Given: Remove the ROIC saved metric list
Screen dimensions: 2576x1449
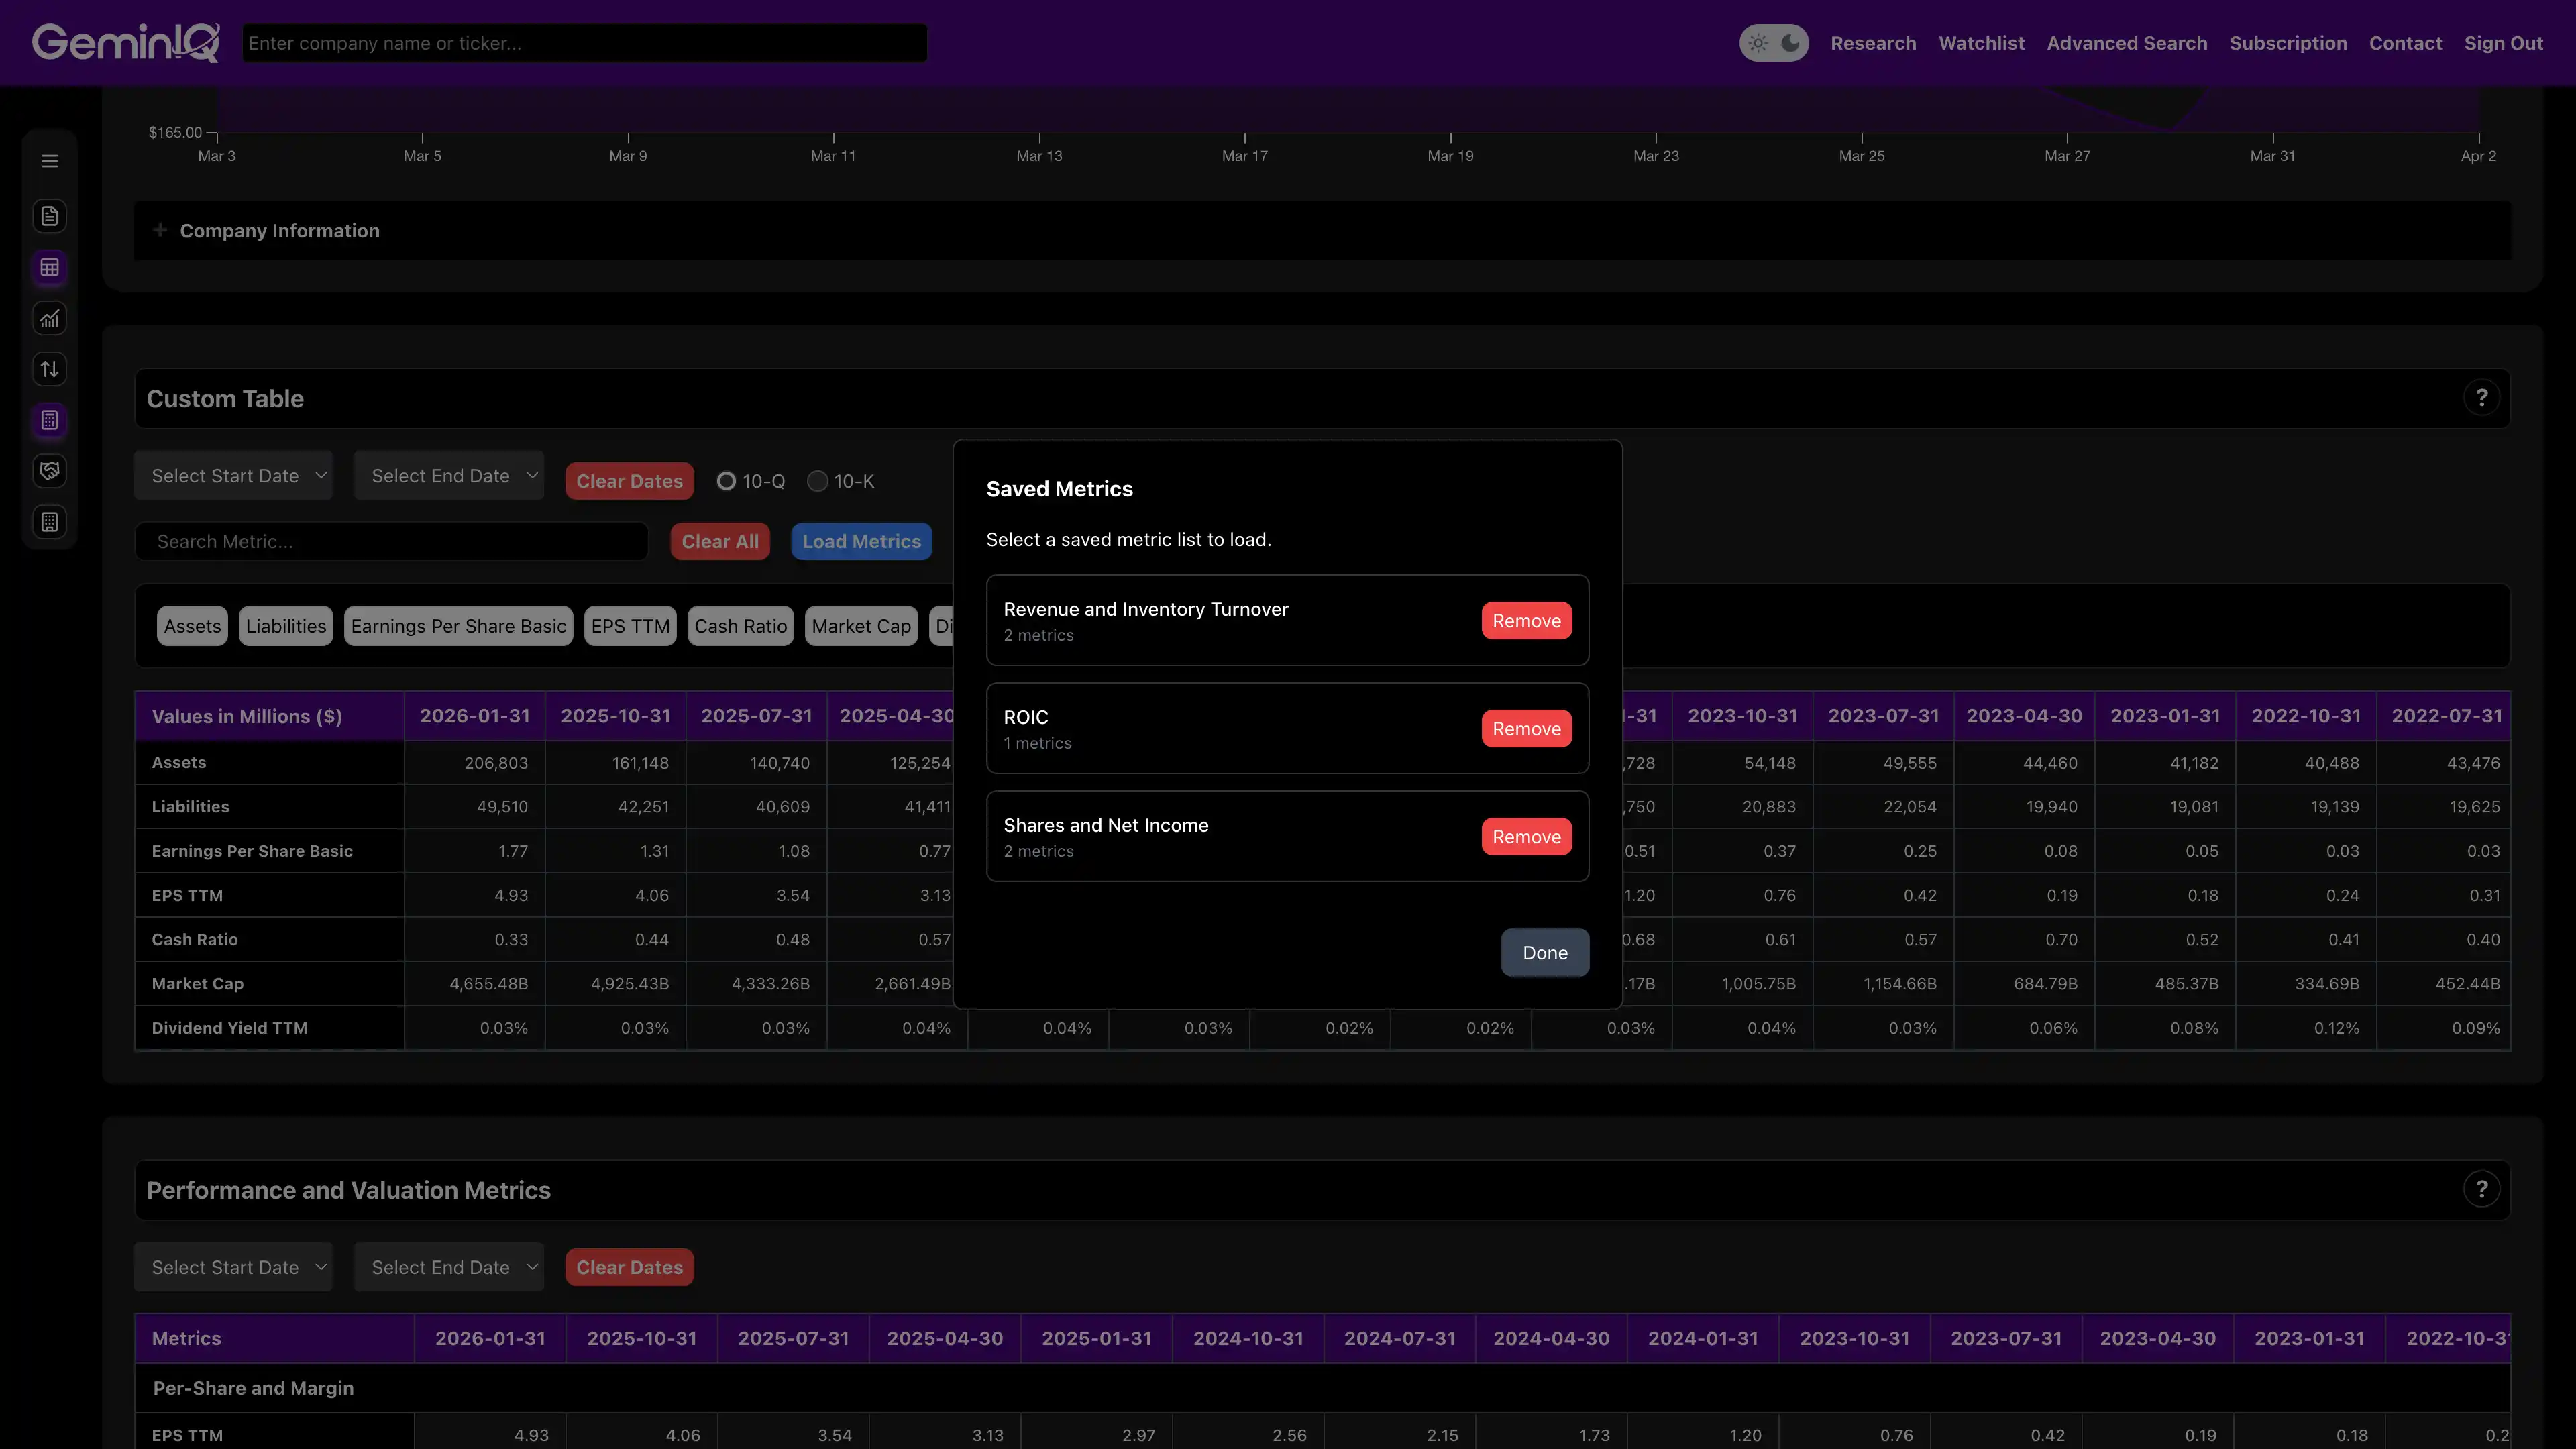Looking at the screenshot, I should pos(1526,728).
